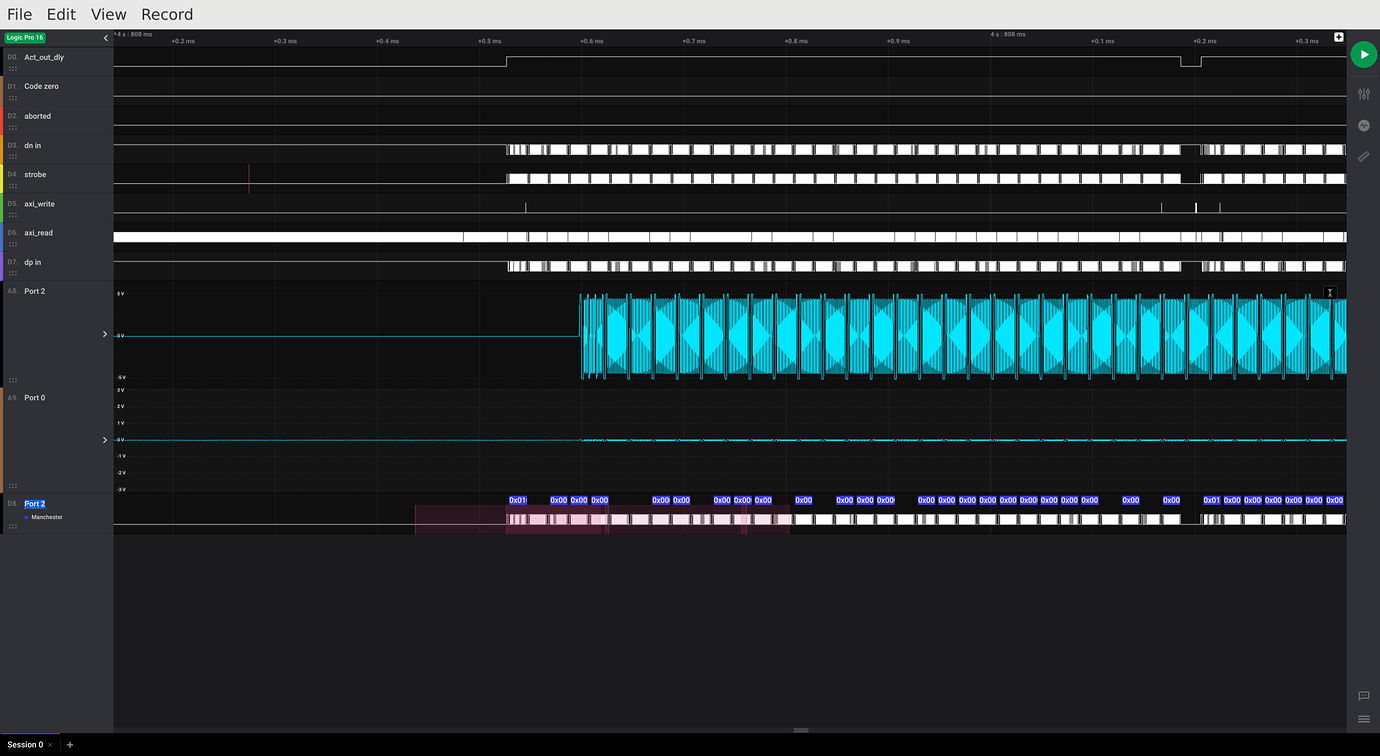This screenshot has height=756, width=1380.
Task: Click the green Logic Pro 16 device badge
Action: click(25, 37)
